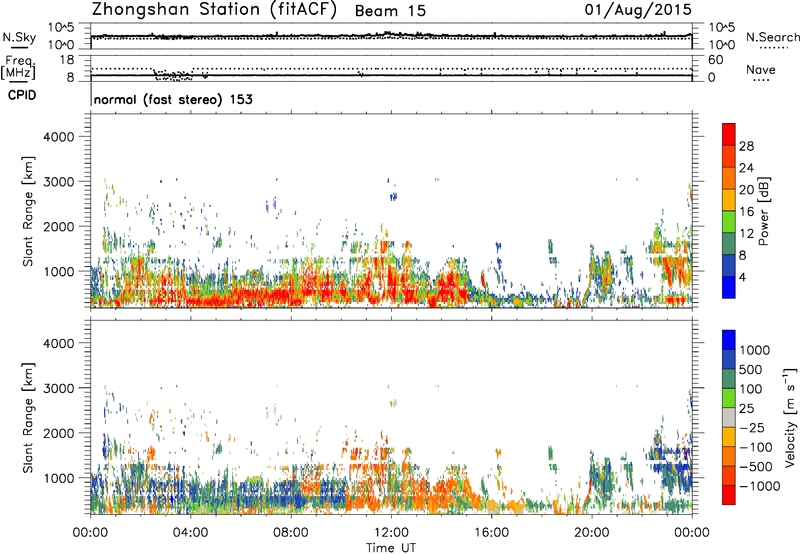Screen dimensions: 800x554
Task: Click the '-500' velocity colorbar label
Action: (756, 467)
